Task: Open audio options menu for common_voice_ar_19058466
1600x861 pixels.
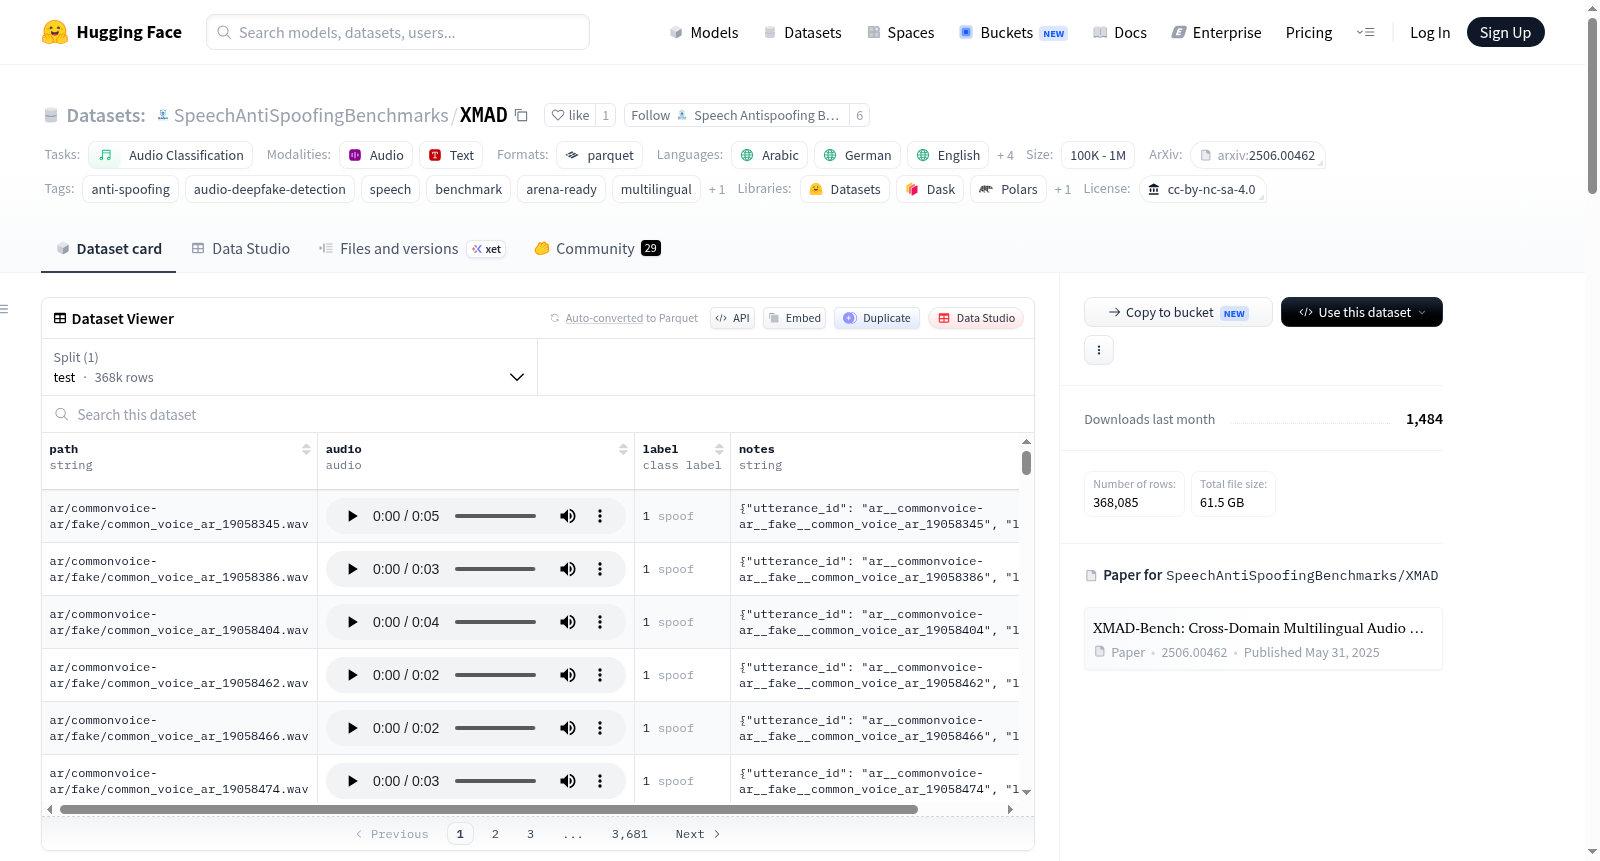Action: 600,728
